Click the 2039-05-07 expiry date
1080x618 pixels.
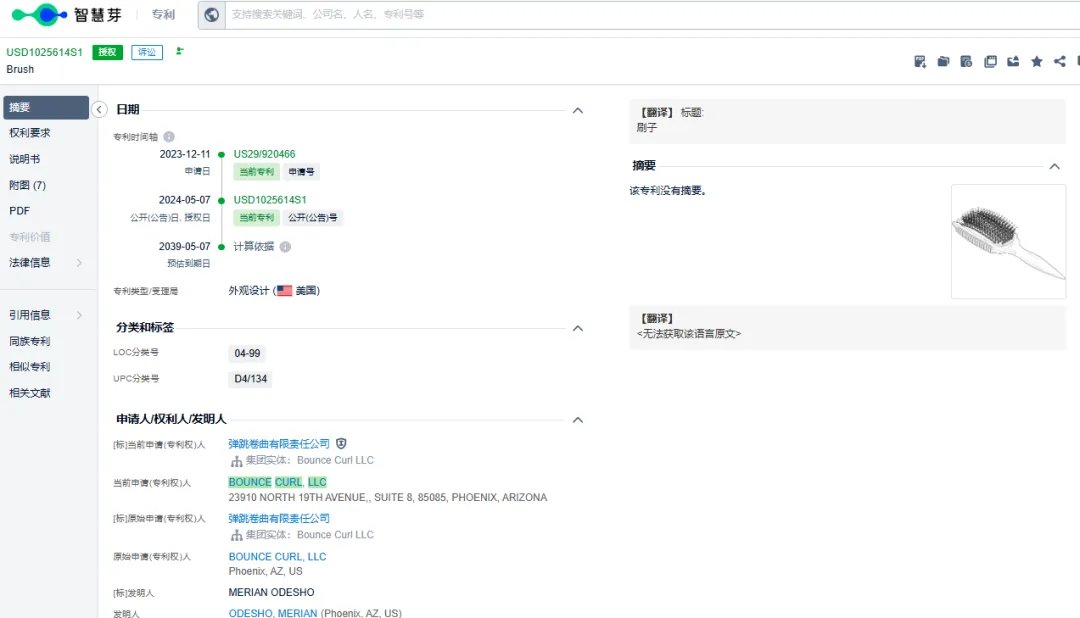click(x=185, y=247)
